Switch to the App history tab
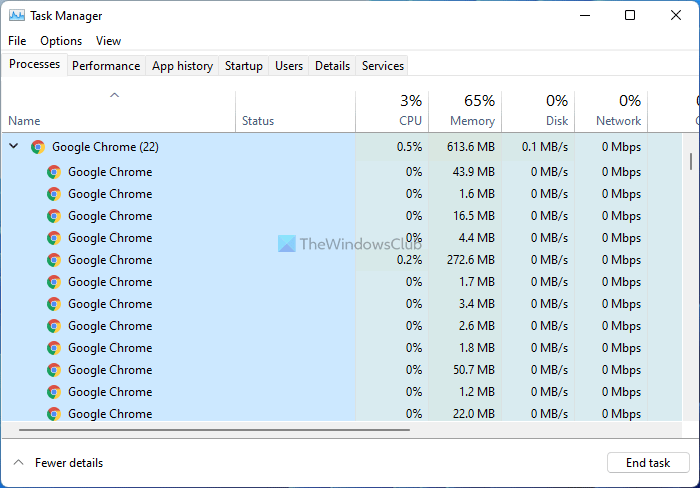Image resolution: width=700 pixels, height=488 pixels. 182,66
